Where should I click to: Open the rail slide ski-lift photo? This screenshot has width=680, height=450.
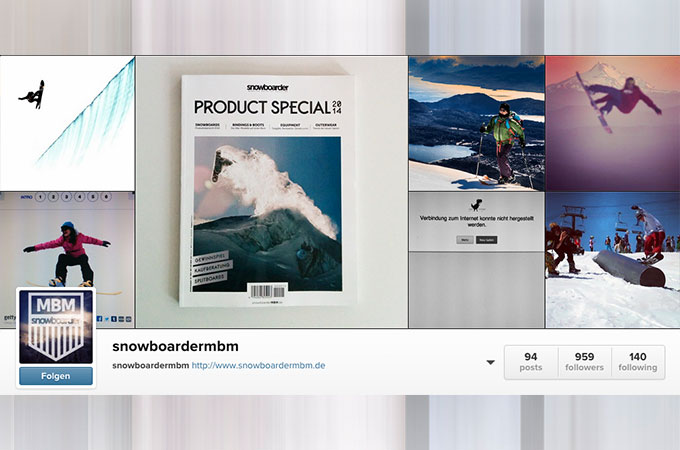point(613,260)
